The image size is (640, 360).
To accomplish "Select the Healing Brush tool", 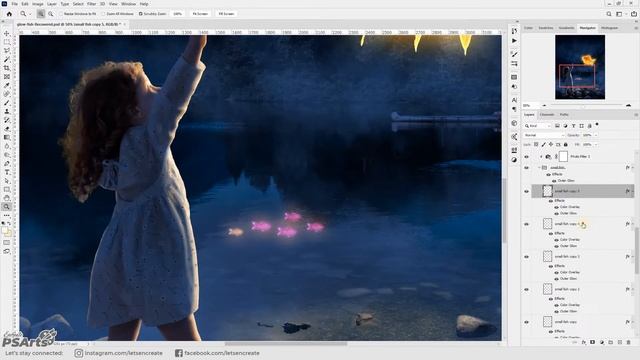I will click(7, 94).
